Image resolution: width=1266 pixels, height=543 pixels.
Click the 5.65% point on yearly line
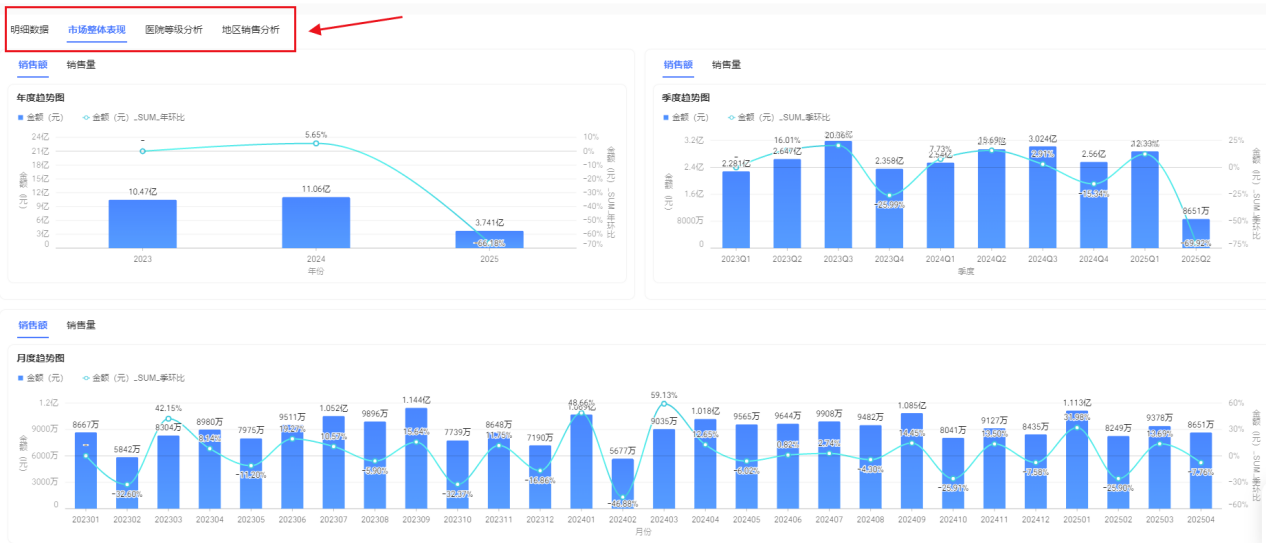tap(316, 143)
